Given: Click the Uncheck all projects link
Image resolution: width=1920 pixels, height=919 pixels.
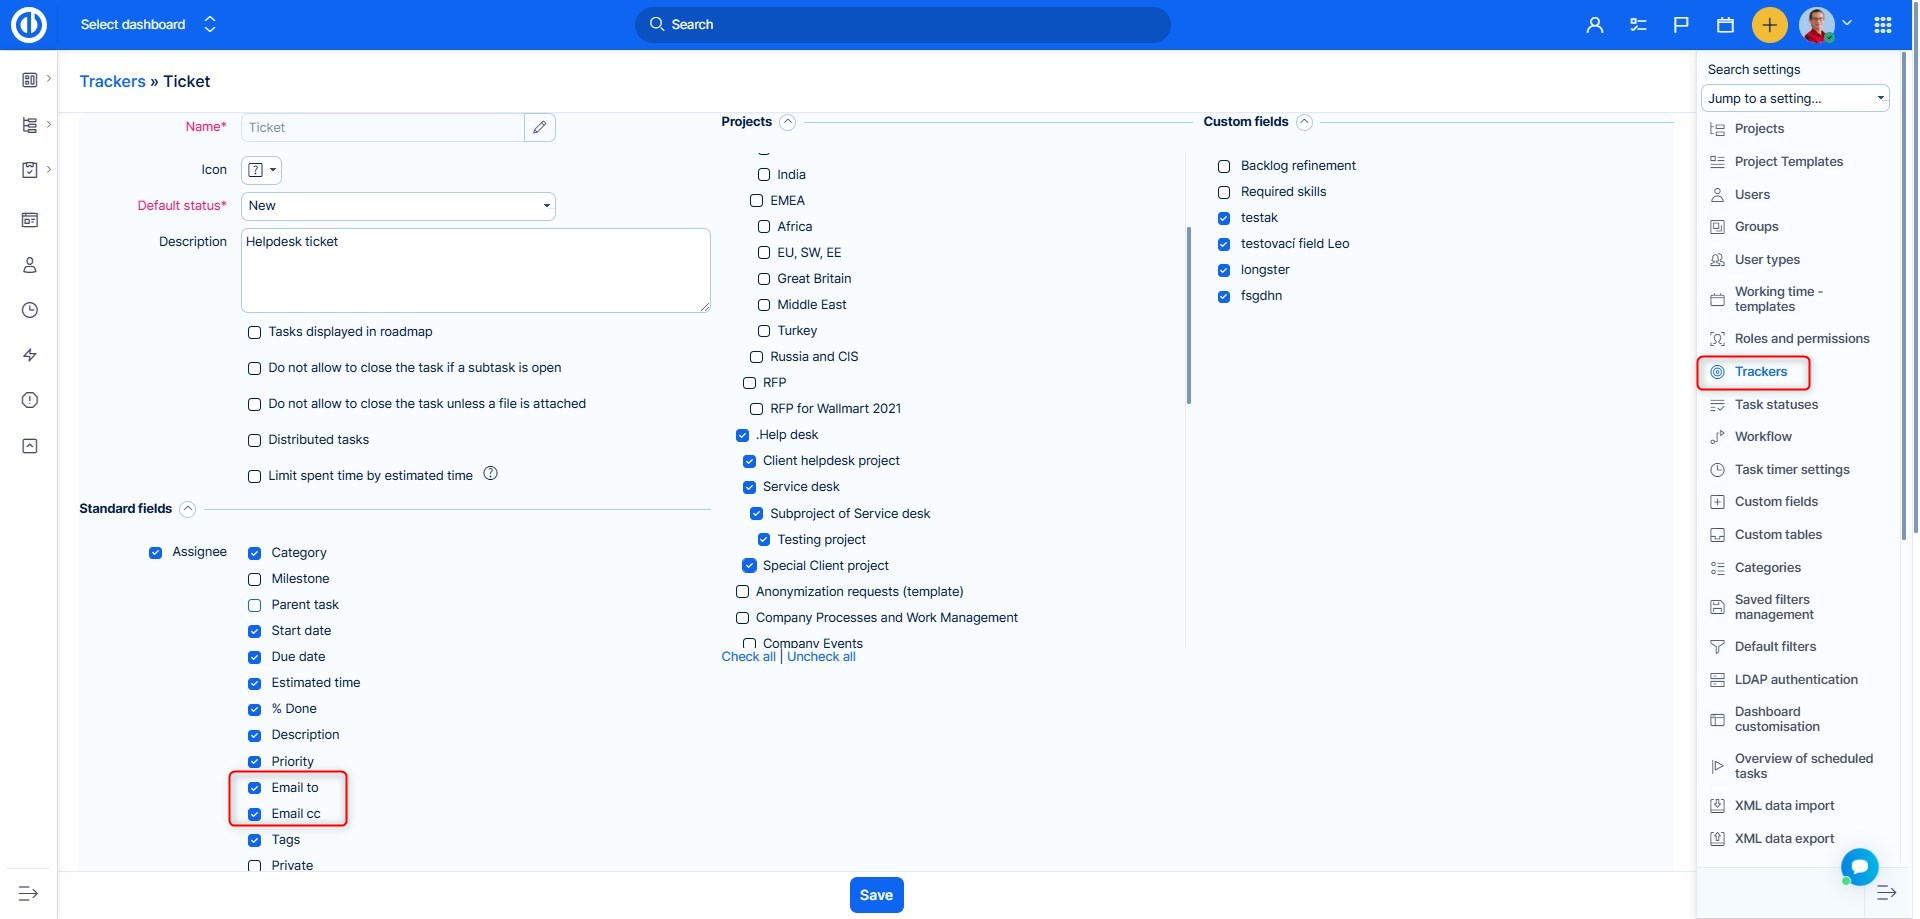Looking at the screenshot, I should pos(821,657).
